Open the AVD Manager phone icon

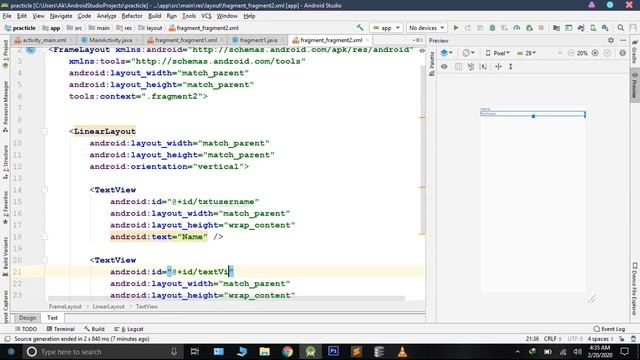pyautogui.click(x=593, y=28)
